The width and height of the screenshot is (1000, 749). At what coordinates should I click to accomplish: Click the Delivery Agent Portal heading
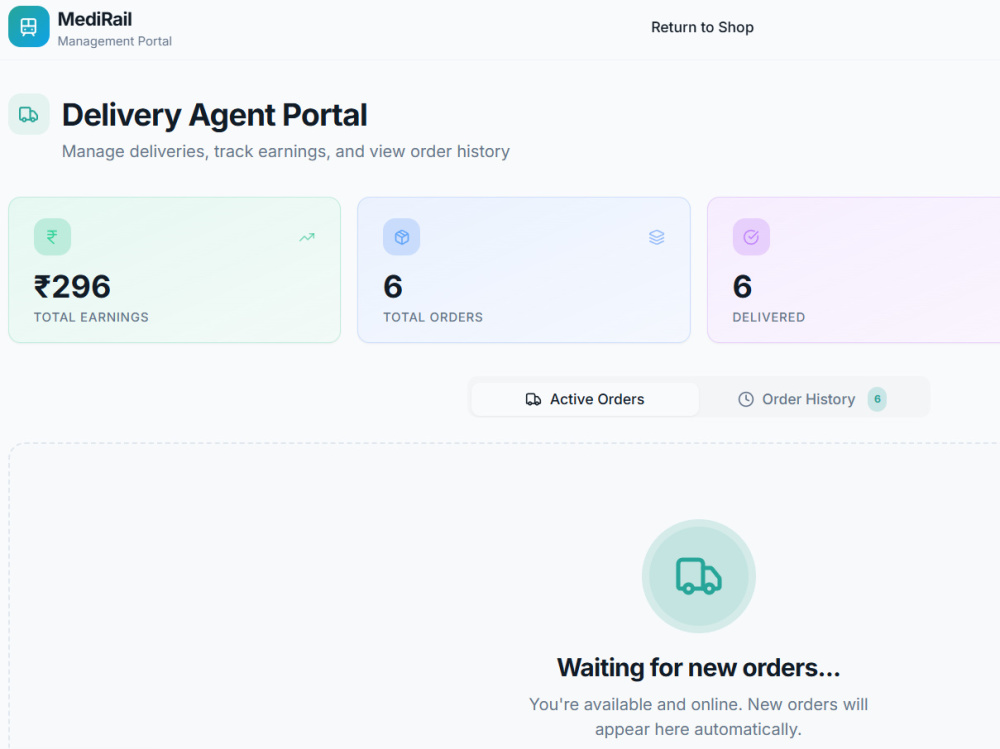click(214, 115)
